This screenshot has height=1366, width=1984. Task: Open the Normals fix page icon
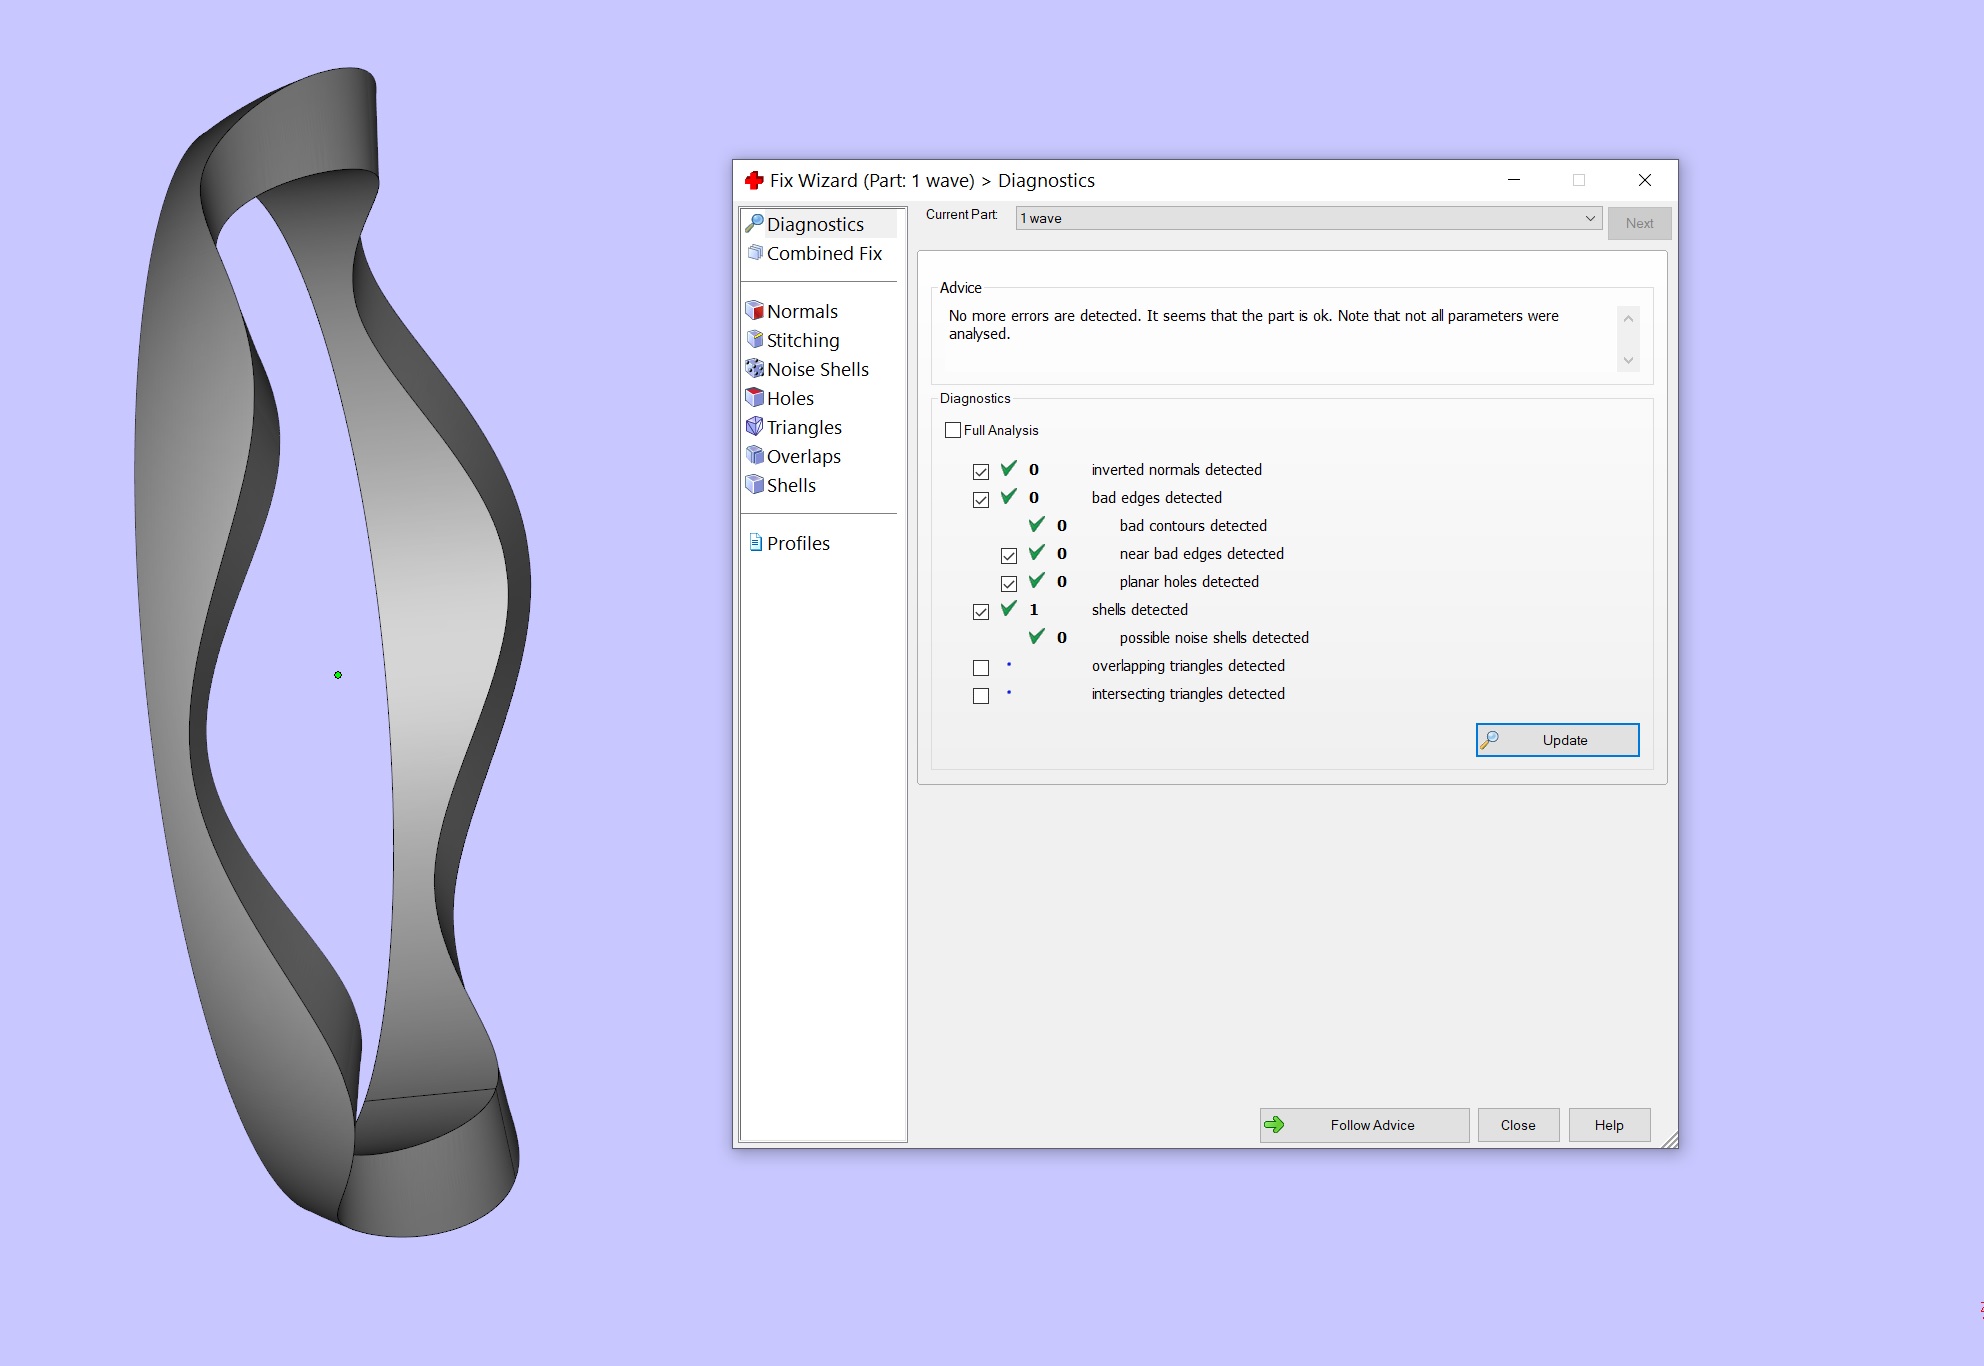pyautogui.click(x=755, y=311)
